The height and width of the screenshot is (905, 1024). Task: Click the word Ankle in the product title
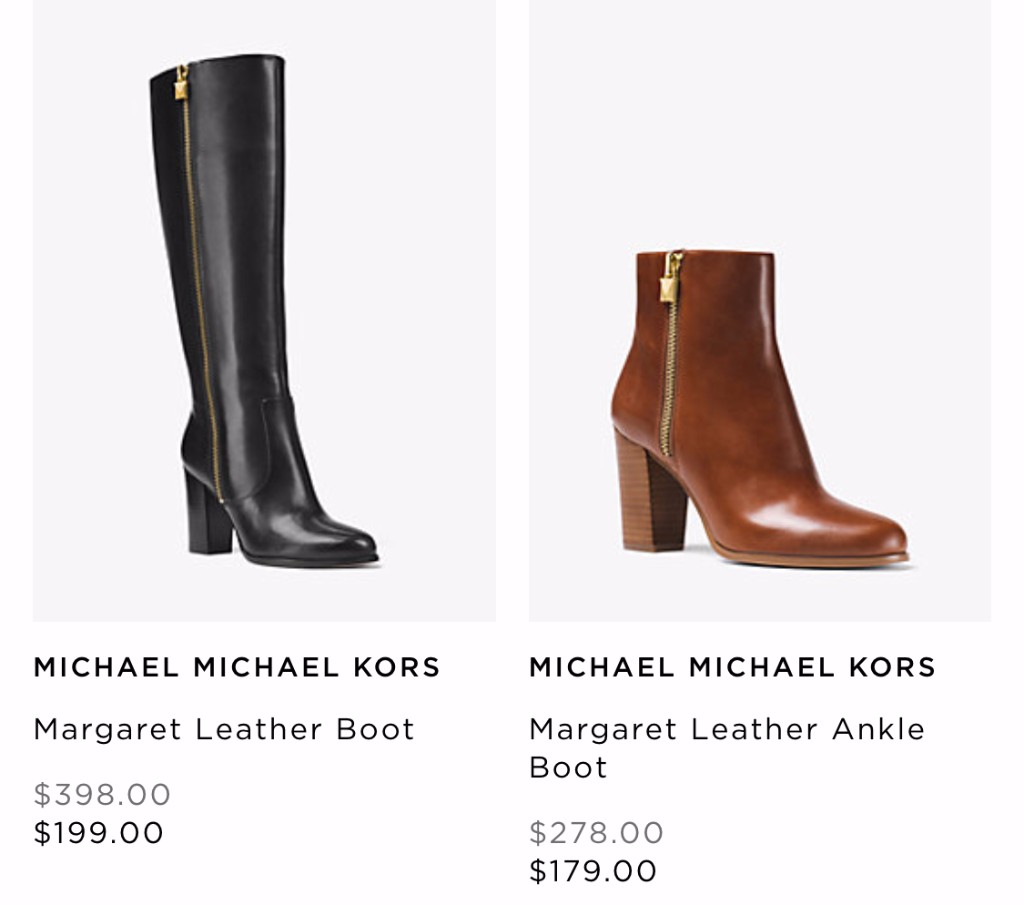pos(878,729)
